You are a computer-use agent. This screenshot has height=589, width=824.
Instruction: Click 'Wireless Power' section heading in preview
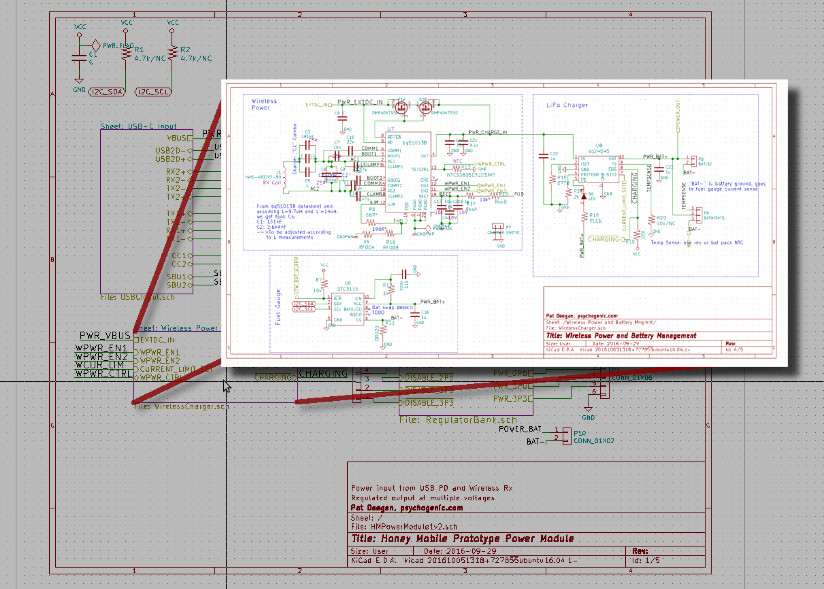click(x=264, y=104)
